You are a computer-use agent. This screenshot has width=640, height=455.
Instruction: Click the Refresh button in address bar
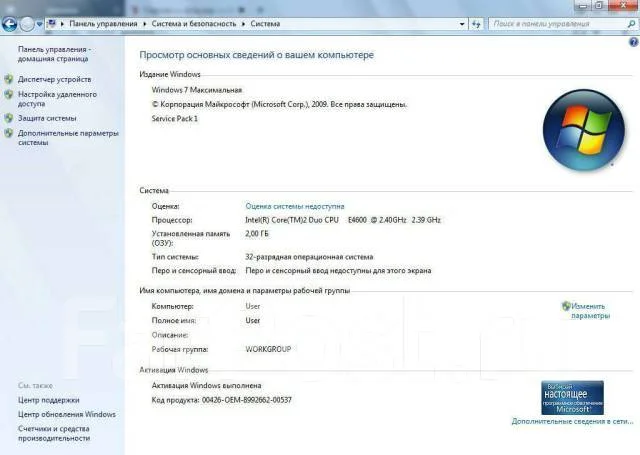(476, 24)
